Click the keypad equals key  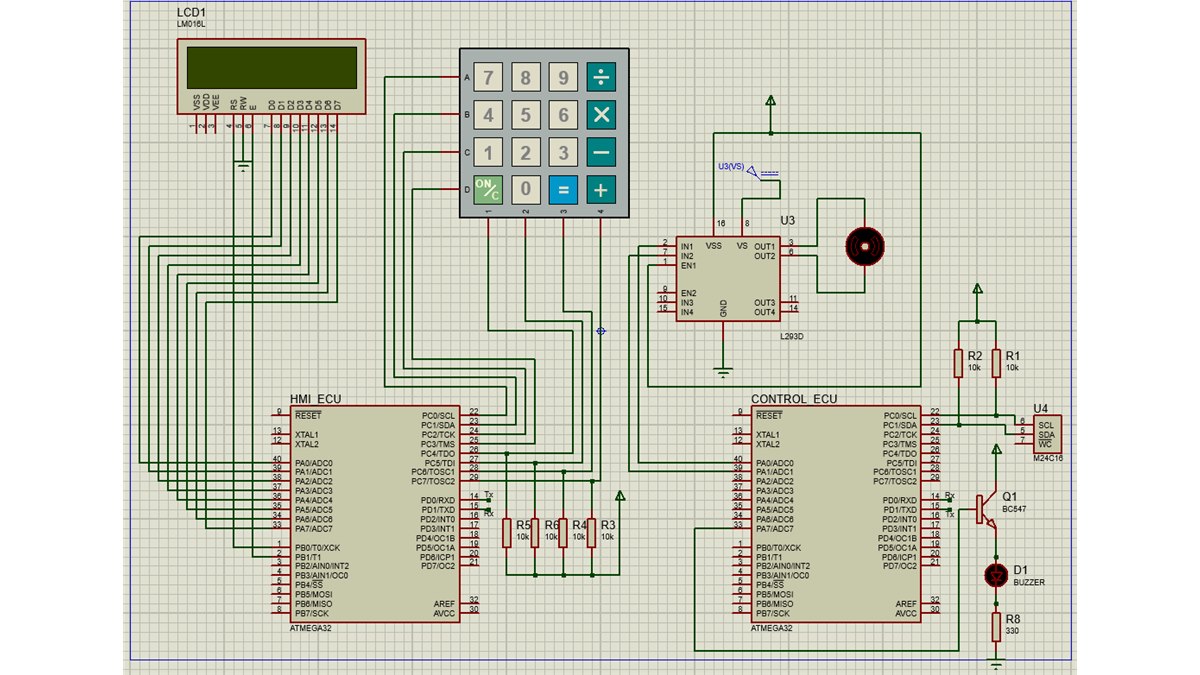tap(563, 189)
